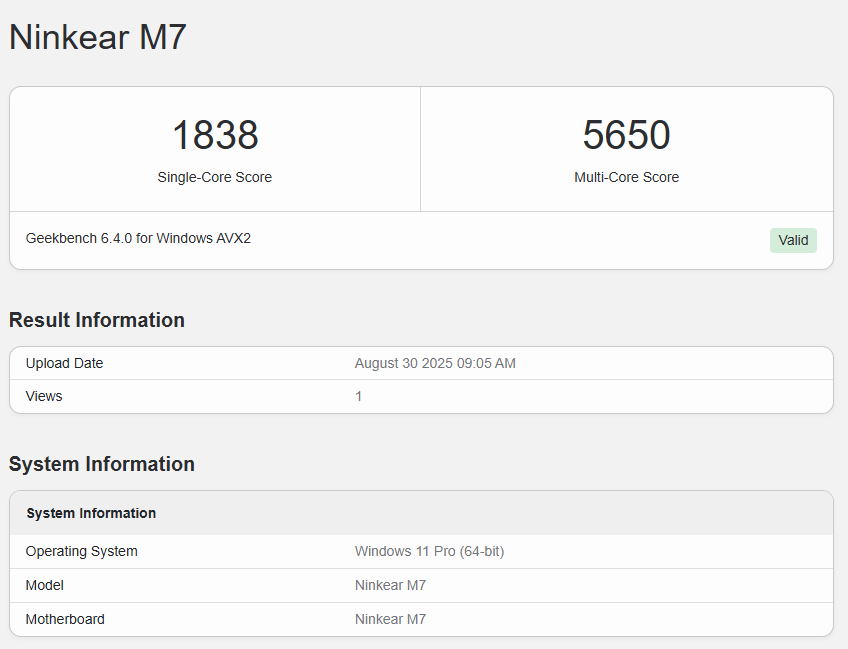
Task: Select the Motherboard row label
Action: tap(65, 619)
